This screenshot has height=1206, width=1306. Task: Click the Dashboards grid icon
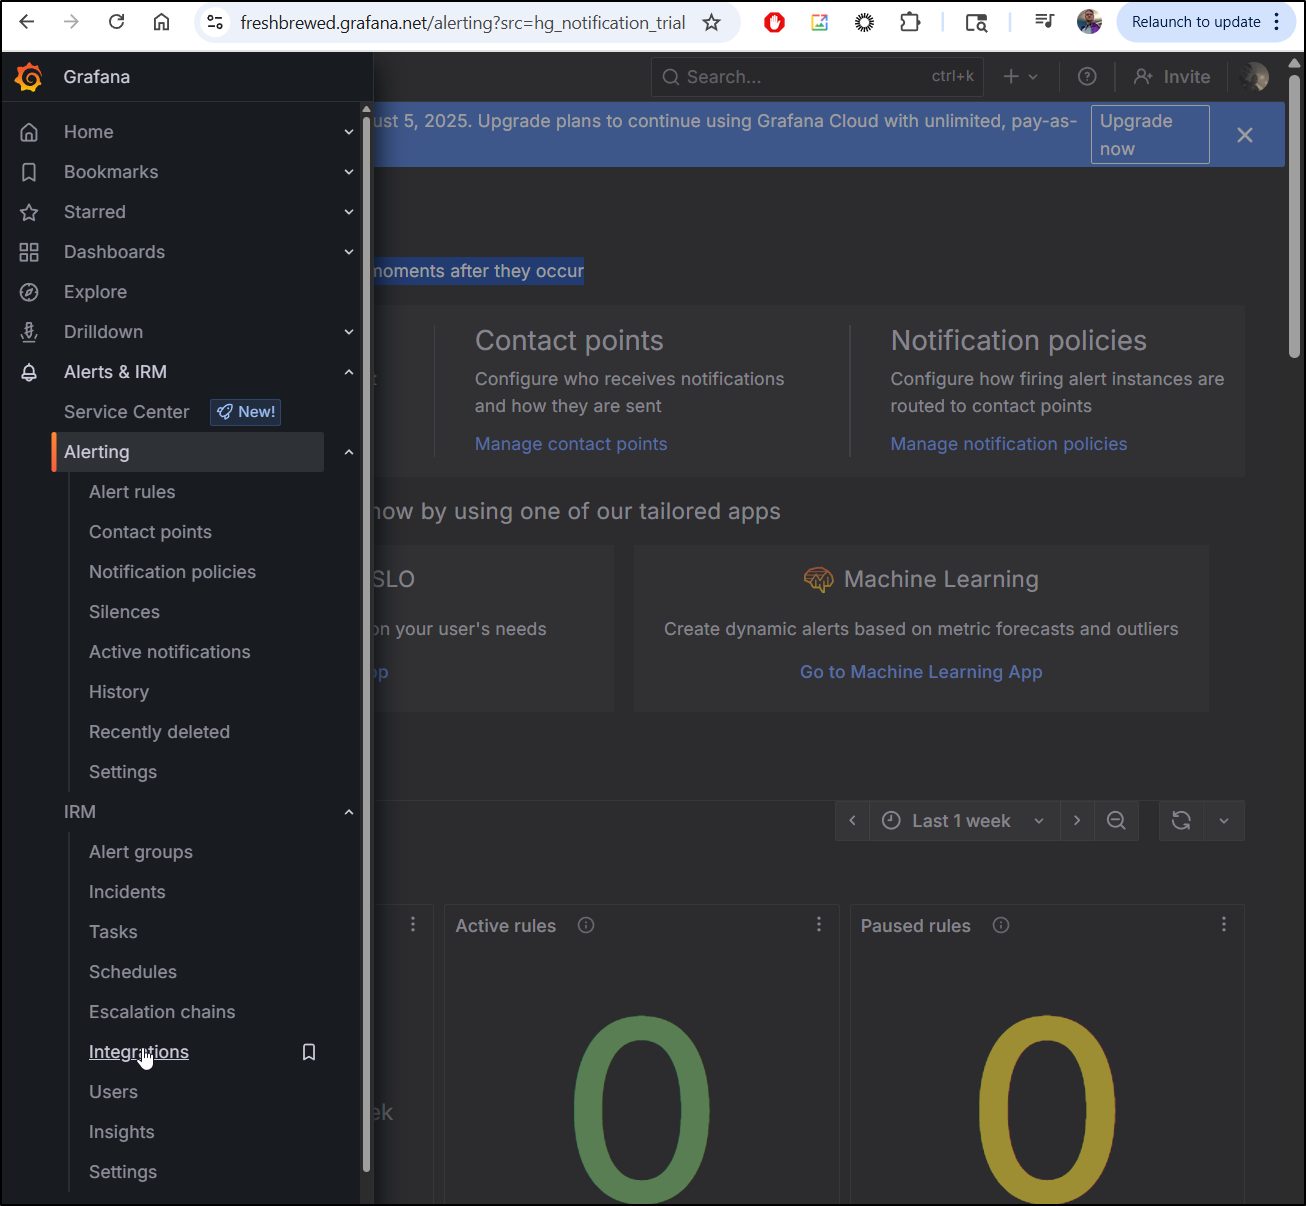[29, 252]
